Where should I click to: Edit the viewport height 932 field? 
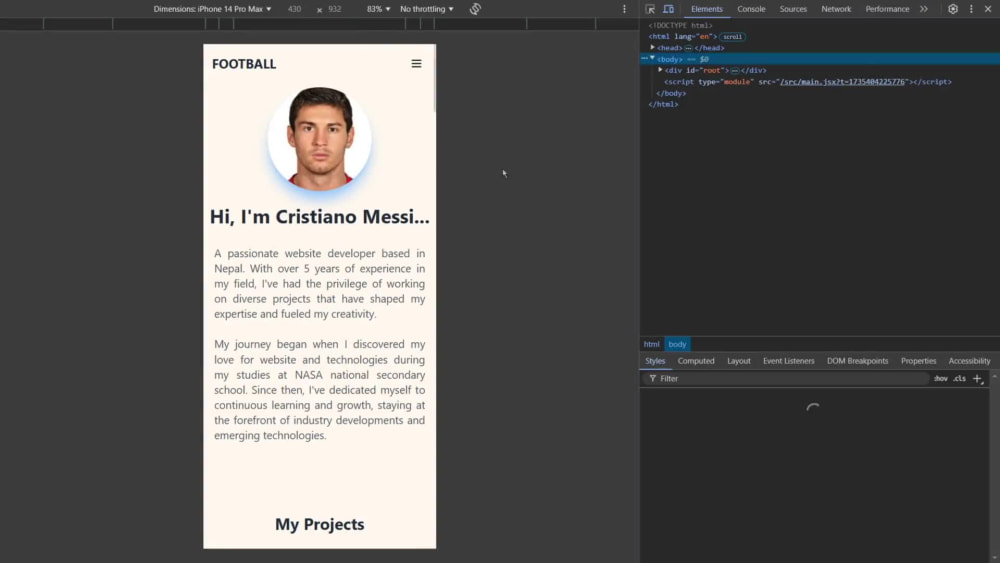coord(335,9)
